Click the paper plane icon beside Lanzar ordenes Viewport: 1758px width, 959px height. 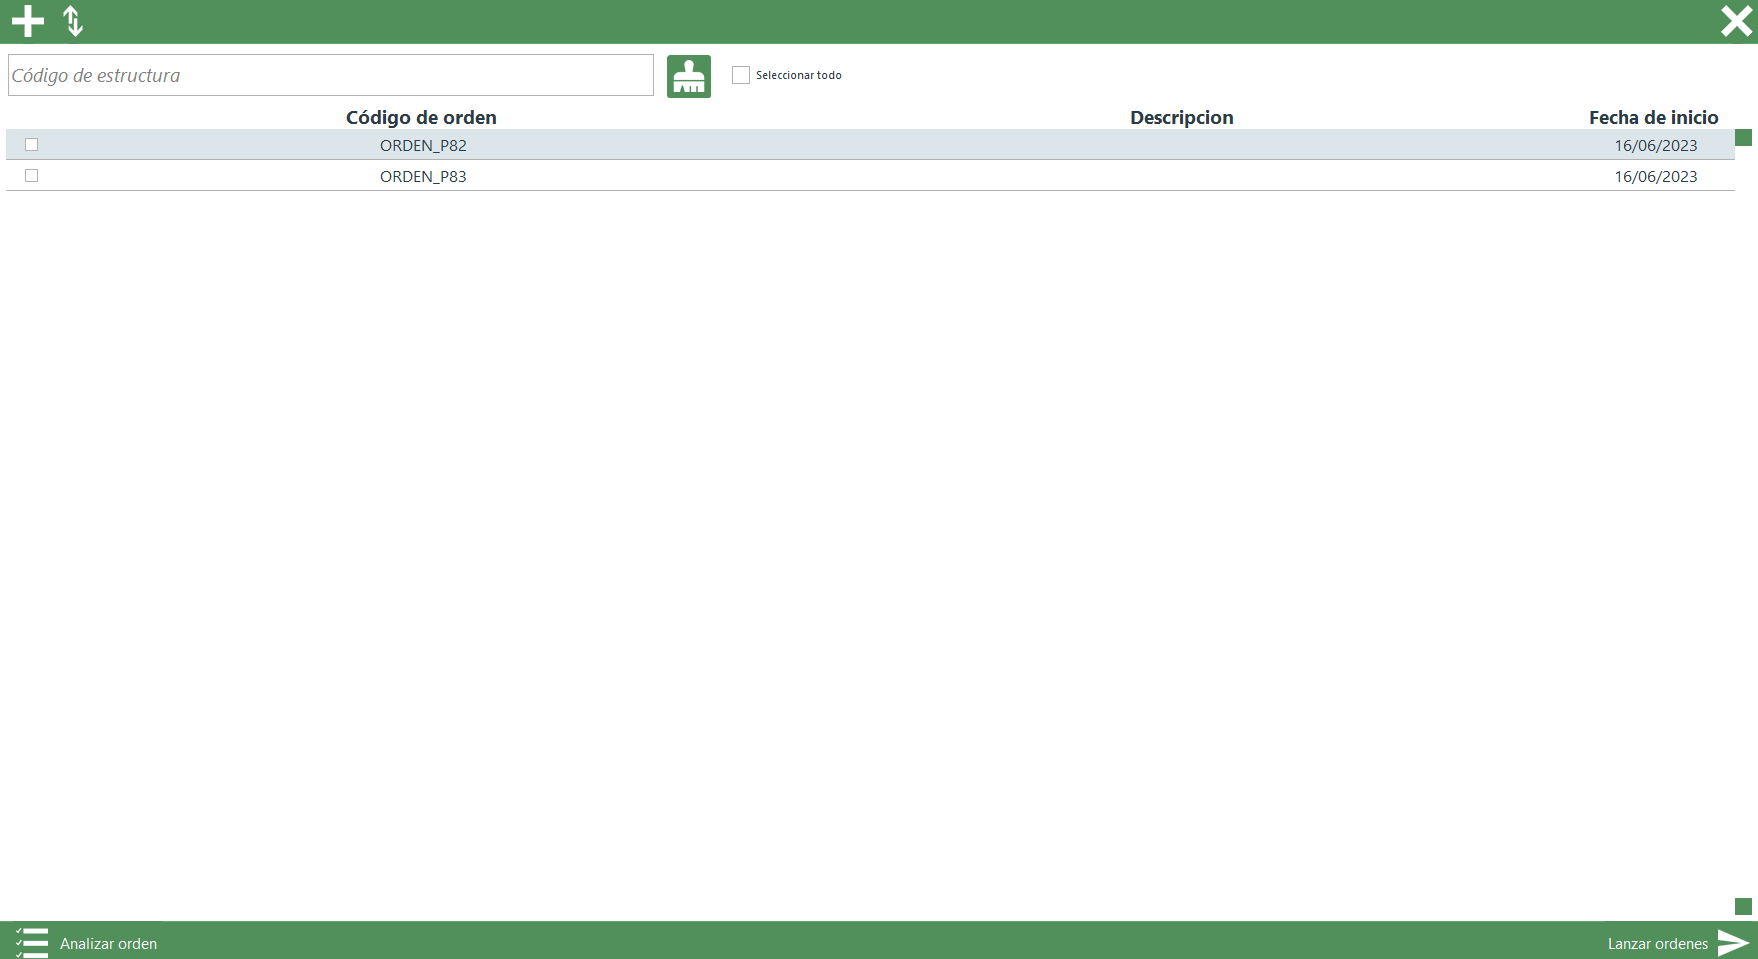1733,942
